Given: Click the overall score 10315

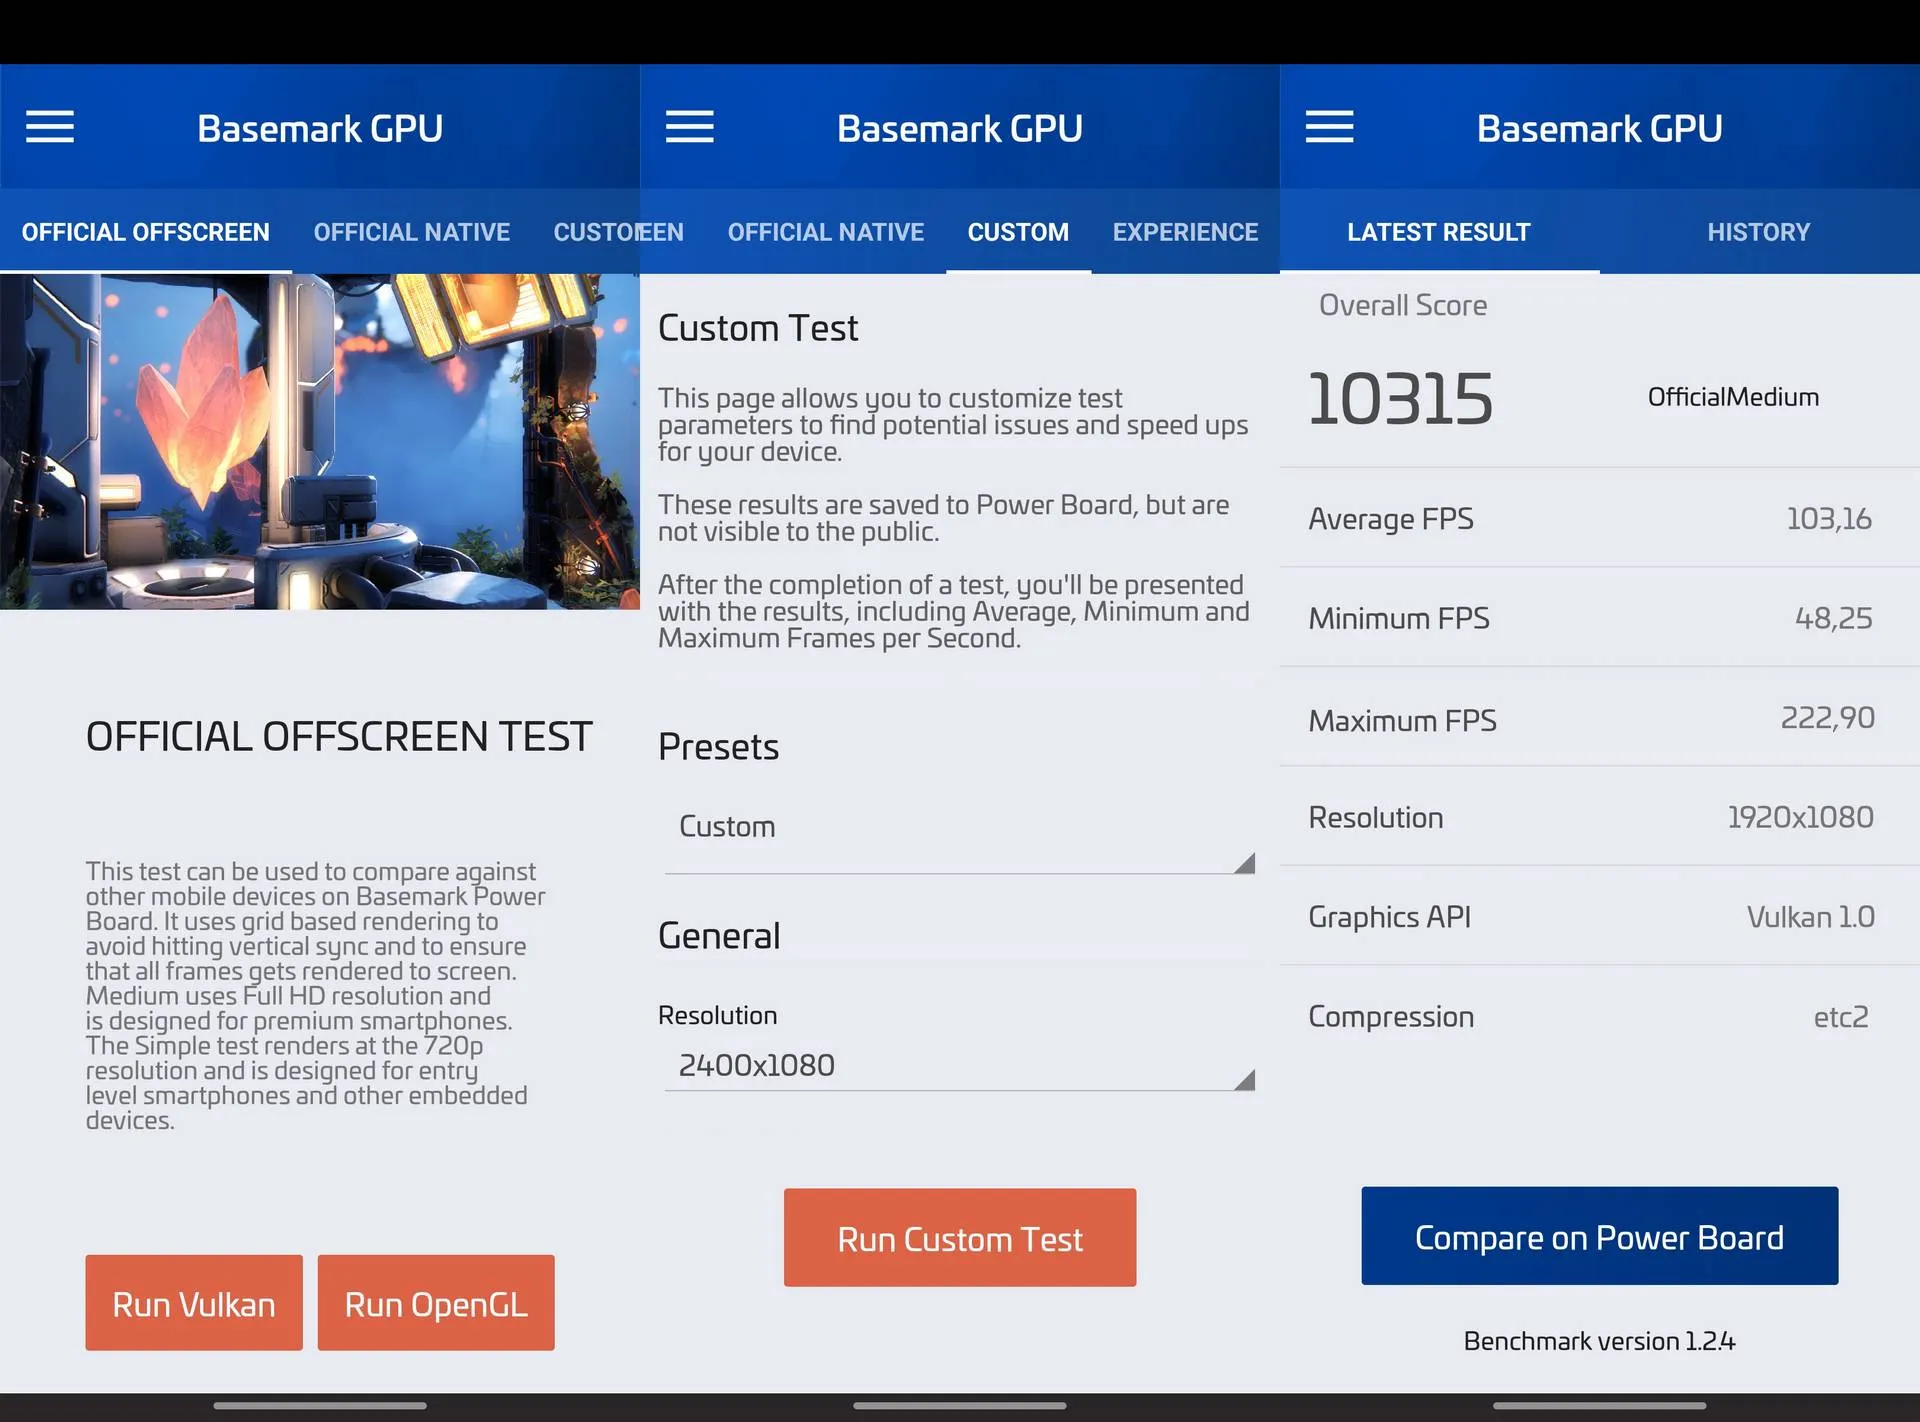Looking at the screenshot, I should click(x=1400, y=399).
